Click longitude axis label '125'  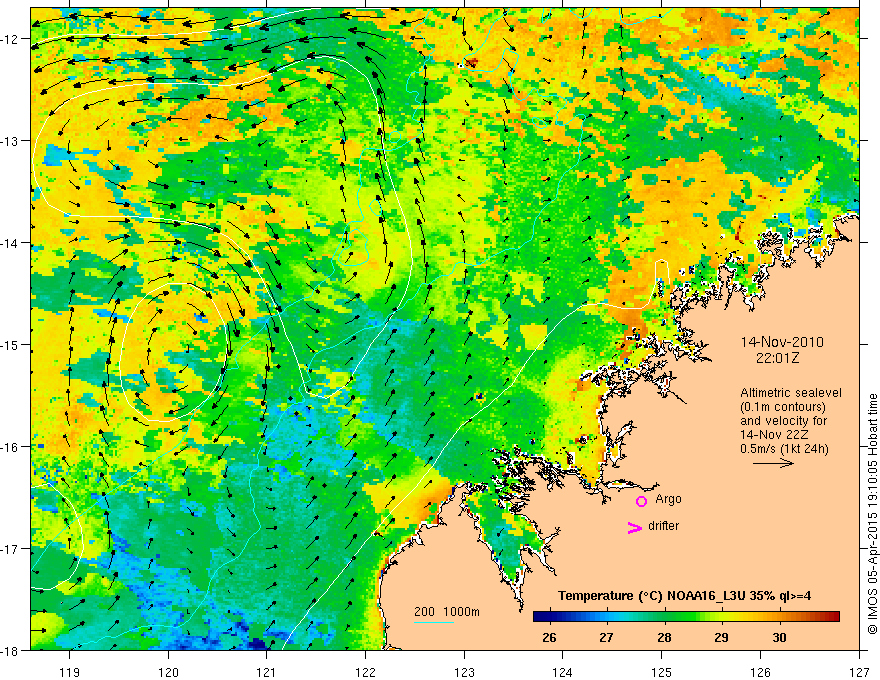(662, 672)
